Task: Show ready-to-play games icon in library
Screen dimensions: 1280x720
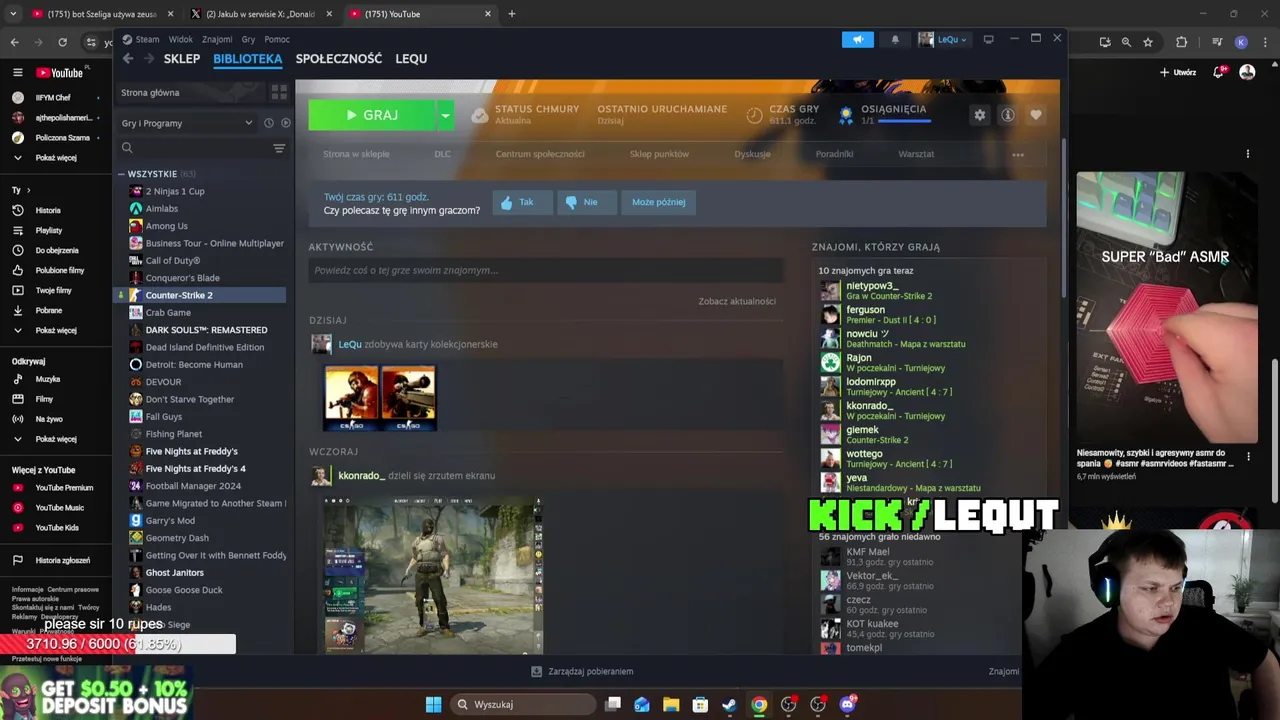Action: point(285,123)
